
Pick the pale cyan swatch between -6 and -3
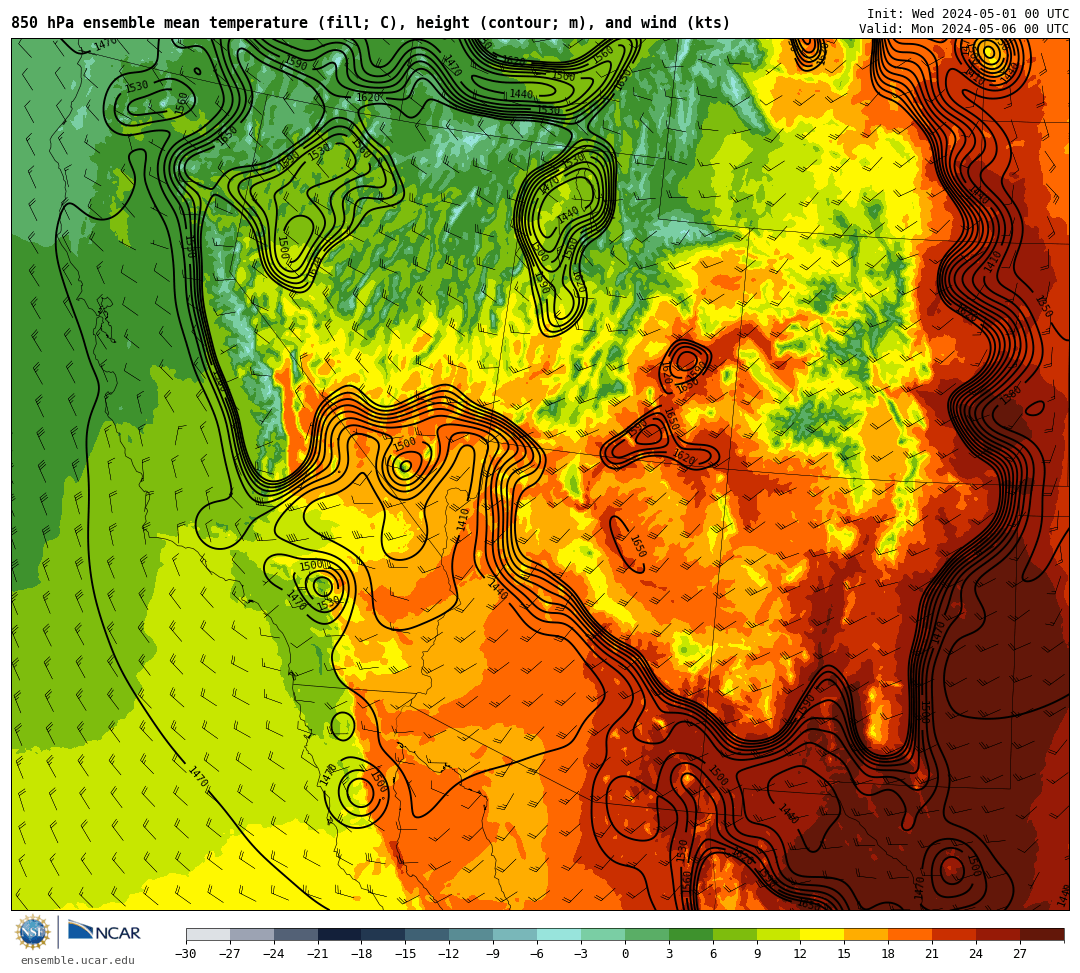(559, 934)
